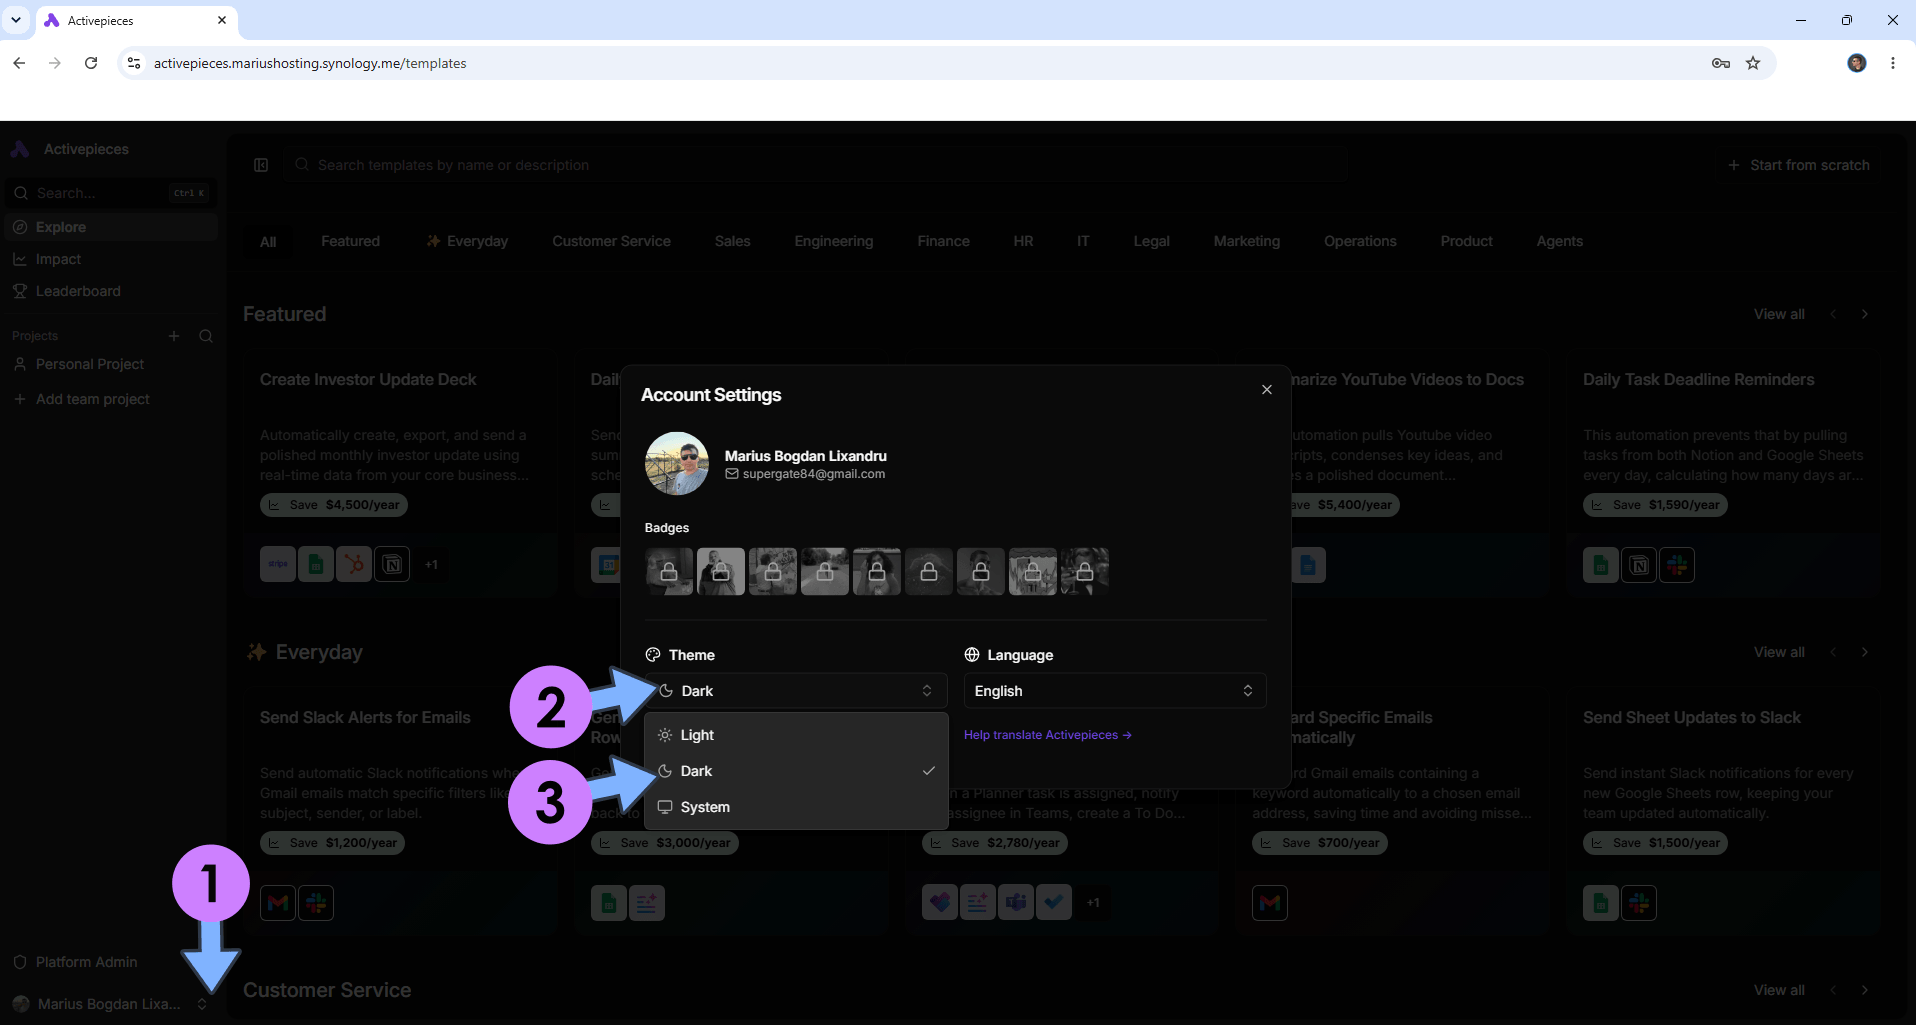Click Add team project
The height and width of the screenshot is (1025, 1916).
[111, 399]
